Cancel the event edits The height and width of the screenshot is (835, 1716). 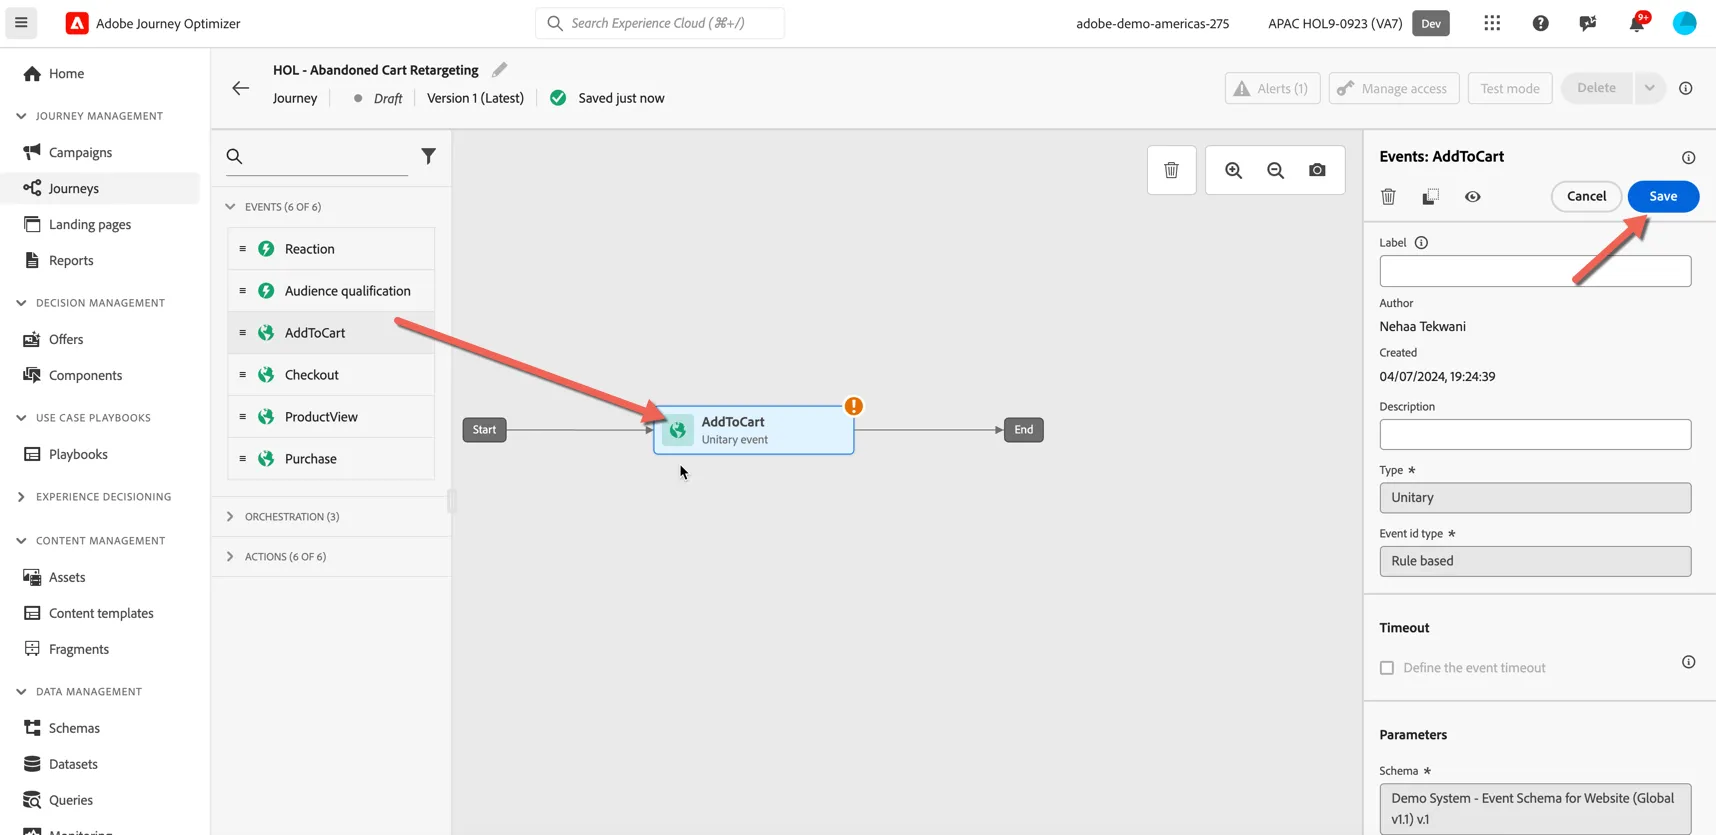pyautogui.click(x=1586, y=196)
